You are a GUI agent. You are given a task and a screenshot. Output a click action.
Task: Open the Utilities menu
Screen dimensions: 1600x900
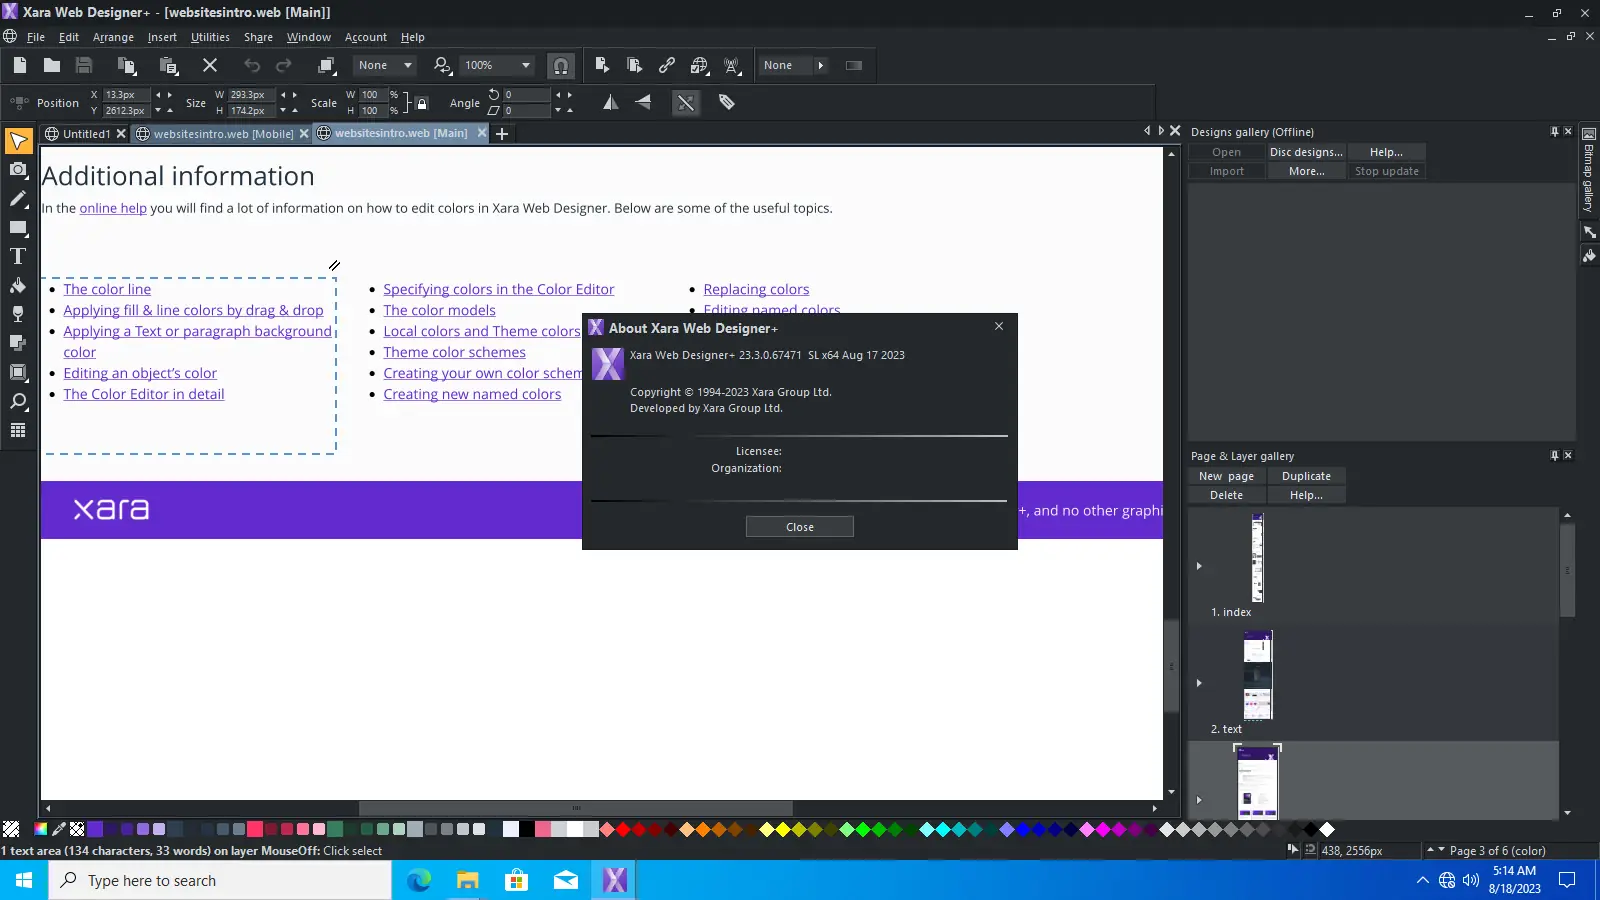[x=210, y=37]
